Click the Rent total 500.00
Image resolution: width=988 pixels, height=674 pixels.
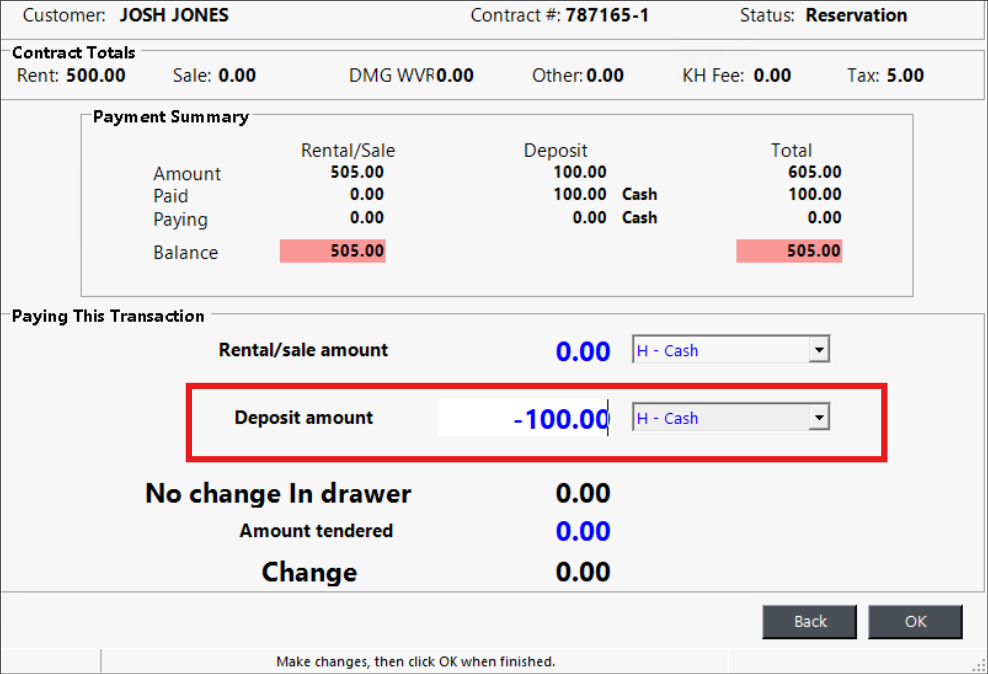(x=96, y=75)
